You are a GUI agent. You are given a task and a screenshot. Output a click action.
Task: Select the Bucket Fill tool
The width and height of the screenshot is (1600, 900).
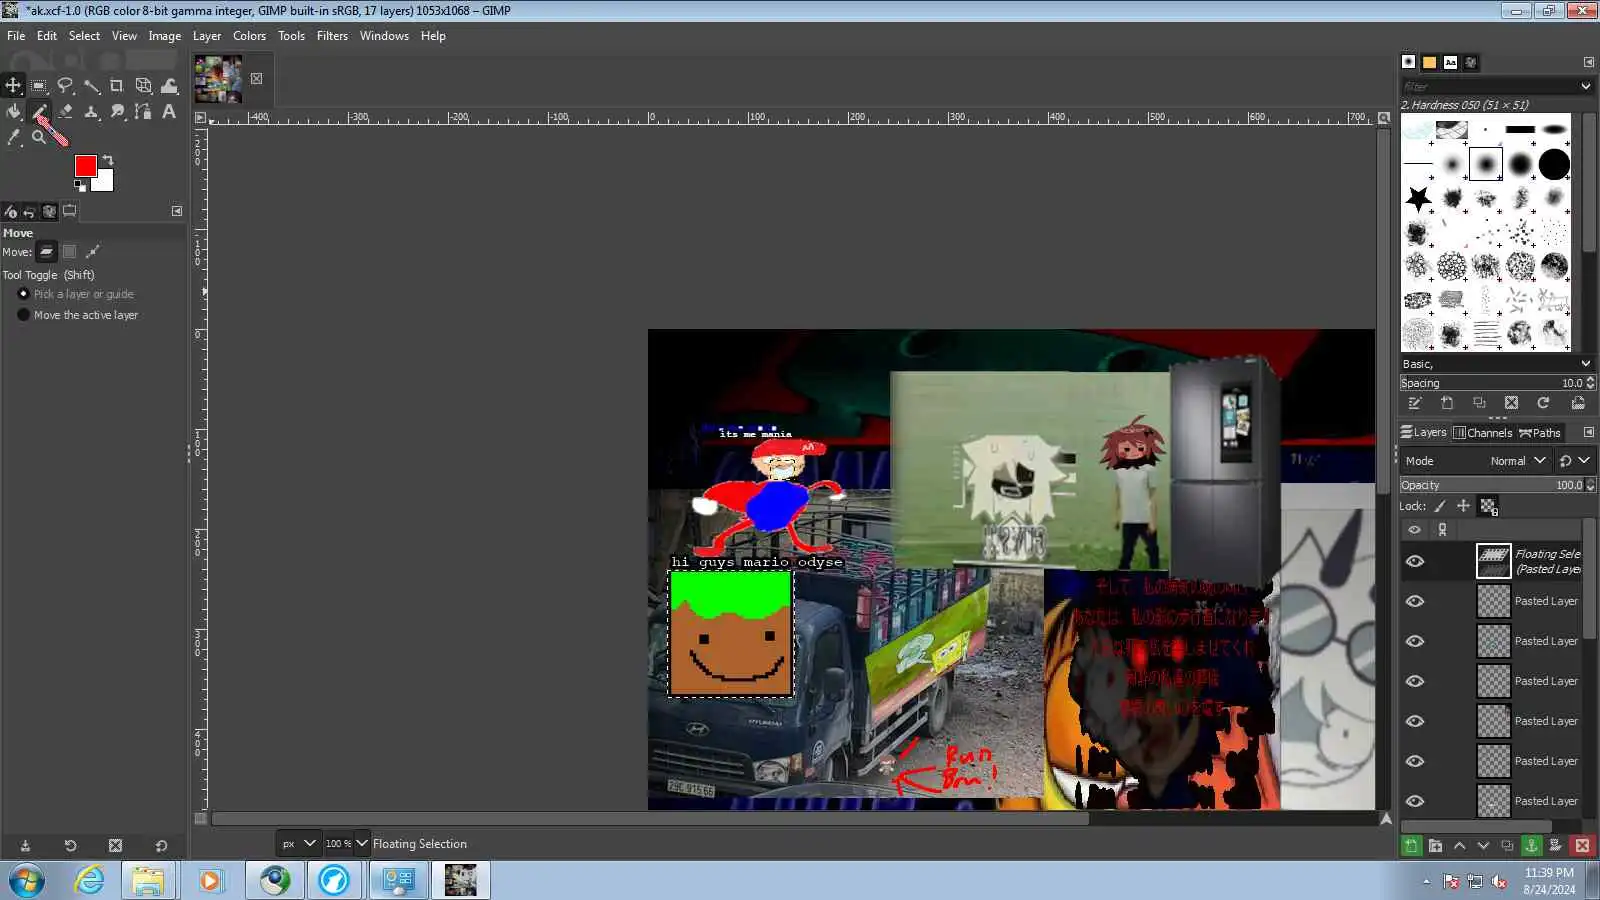coord(13,112)
